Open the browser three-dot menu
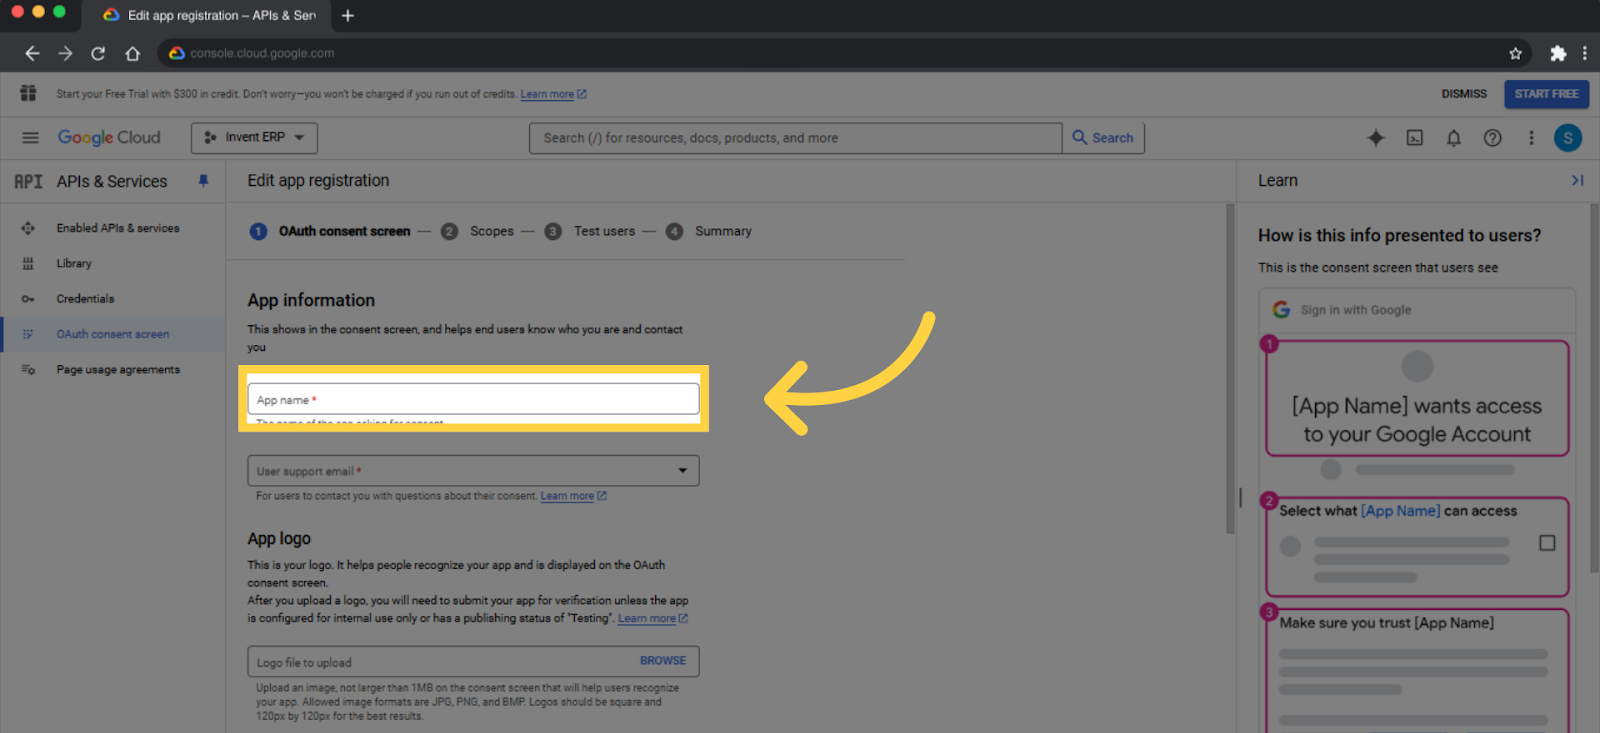The image size is (1600, 733). (x=1584, y=53)
